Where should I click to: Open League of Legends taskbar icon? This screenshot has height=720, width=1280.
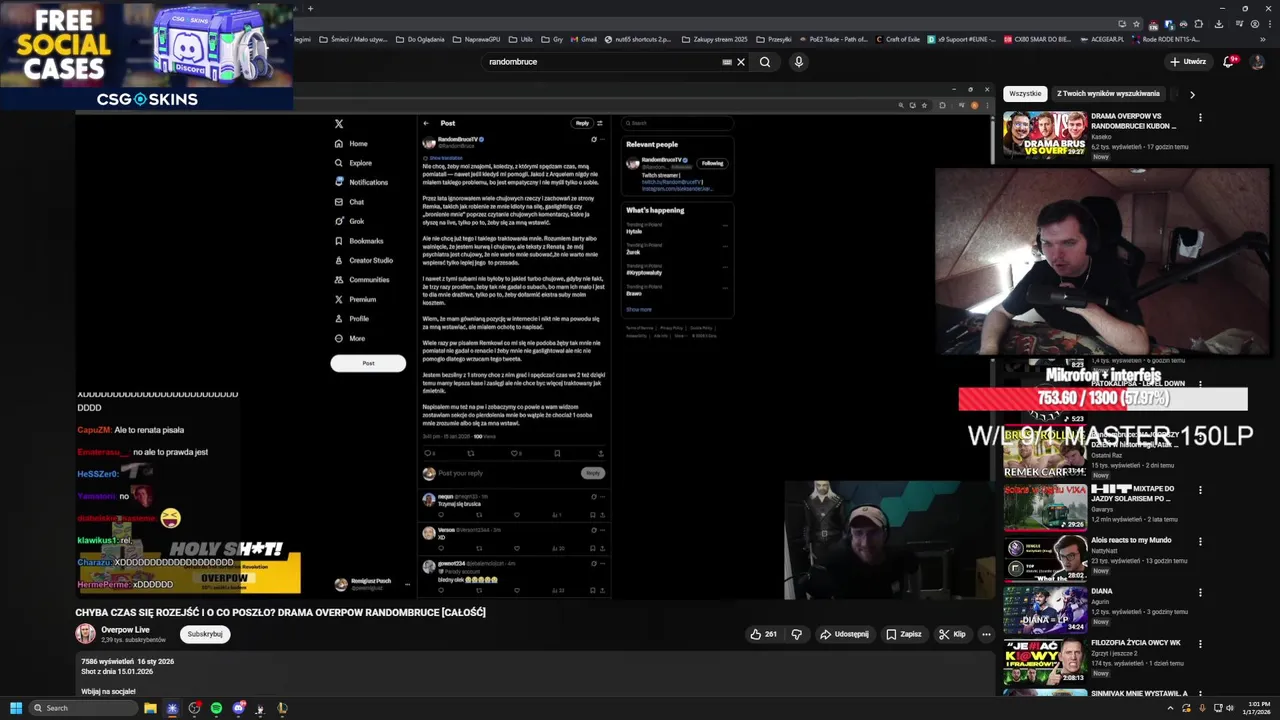pyautogui.click(x=282, y=708)
